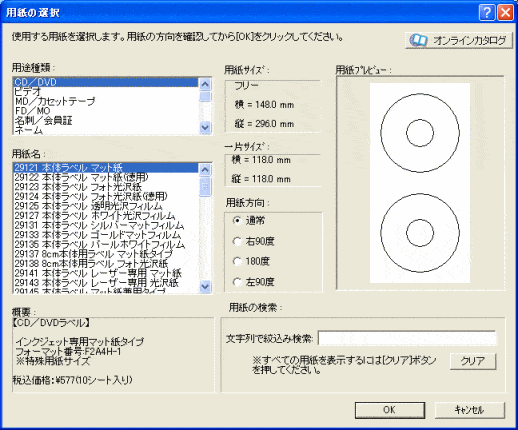Click the 用途種類 list scrollbar thumb

pos(205,96)
